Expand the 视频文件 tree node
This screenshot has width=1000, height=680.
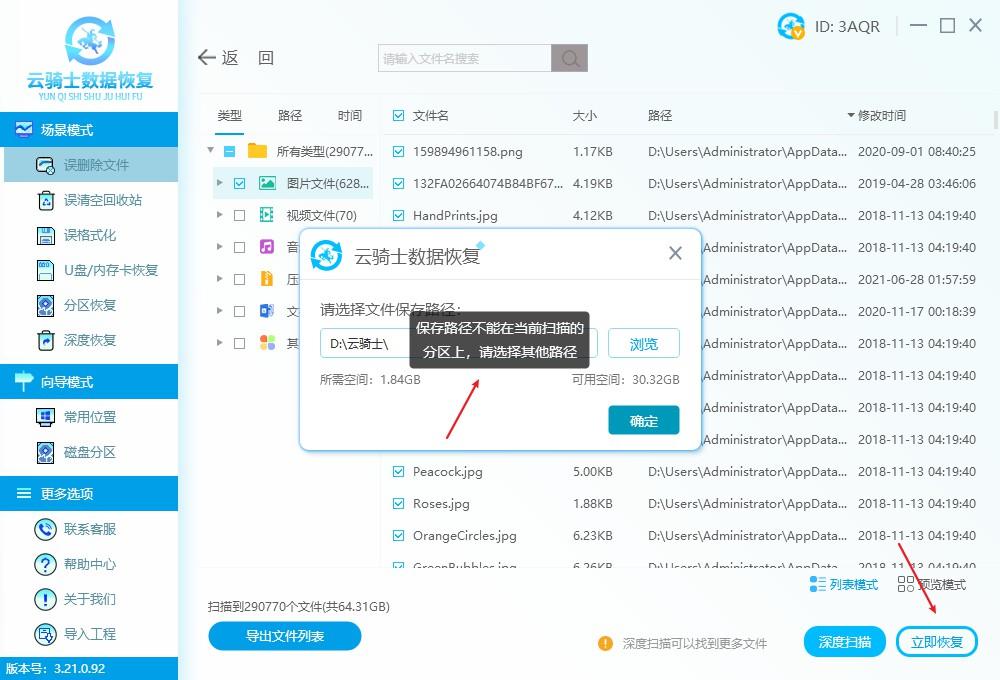tap(219, 215)
